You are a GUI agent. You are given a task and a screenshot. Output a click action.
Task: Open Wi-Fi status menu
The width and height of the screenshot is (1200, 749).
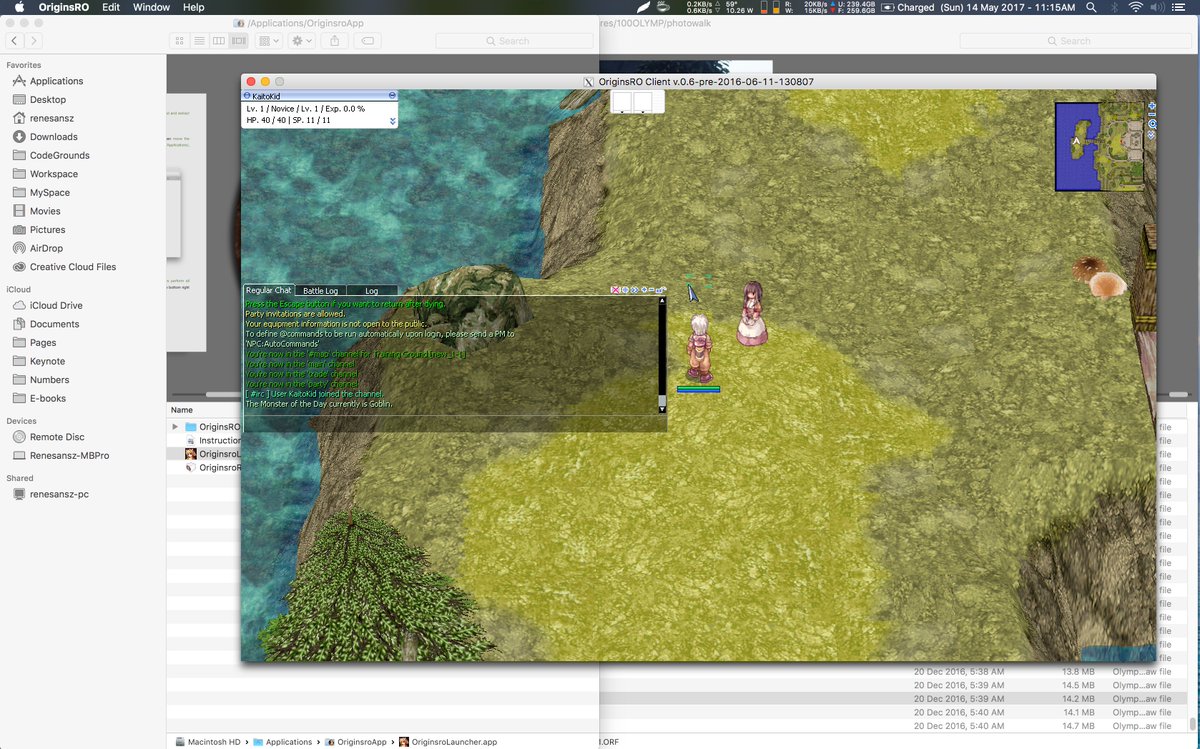pyautogui.click(x=1136, y=7)
